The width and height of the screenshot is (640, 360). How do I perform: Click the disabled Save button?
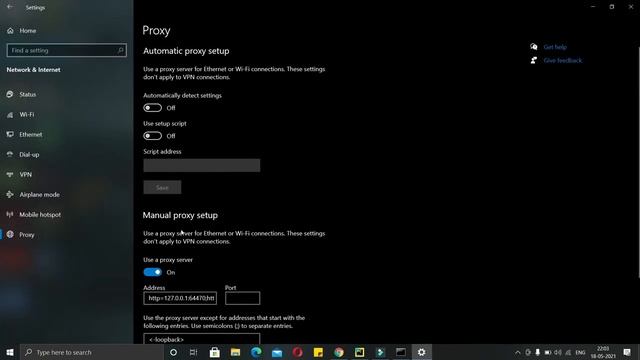tap(162, 187)
